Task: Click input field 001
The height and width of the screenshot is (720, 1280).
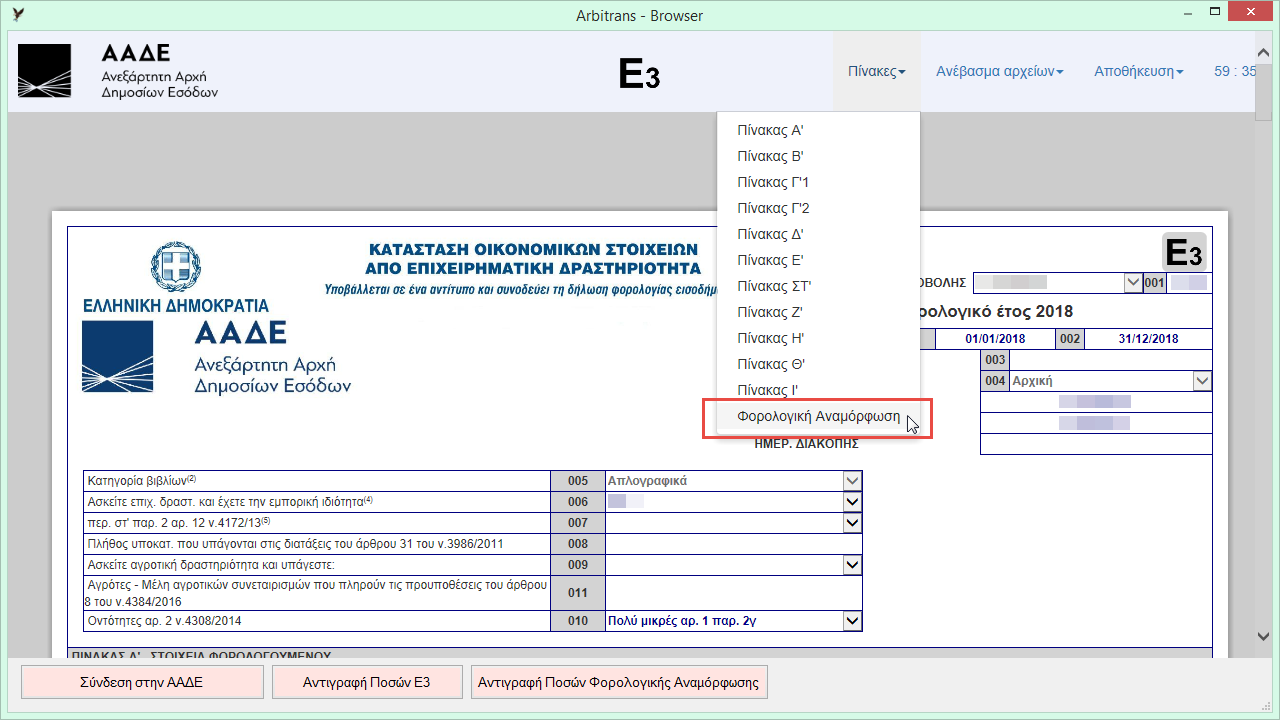Action: click(1189, 282)
